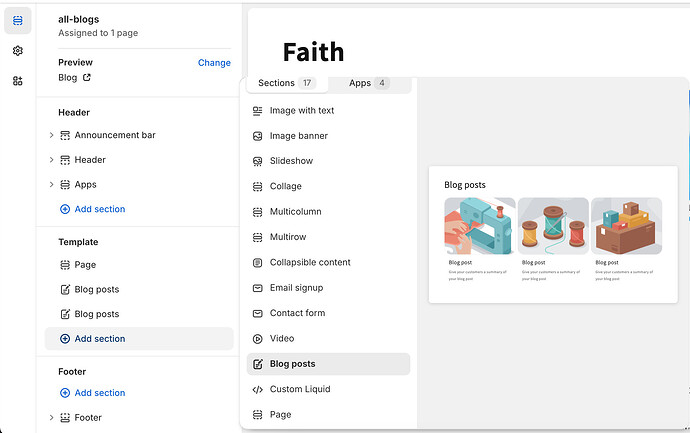Open Blog preview external link icon
This screenshot has height=433, width=690.
pos(87,77)
